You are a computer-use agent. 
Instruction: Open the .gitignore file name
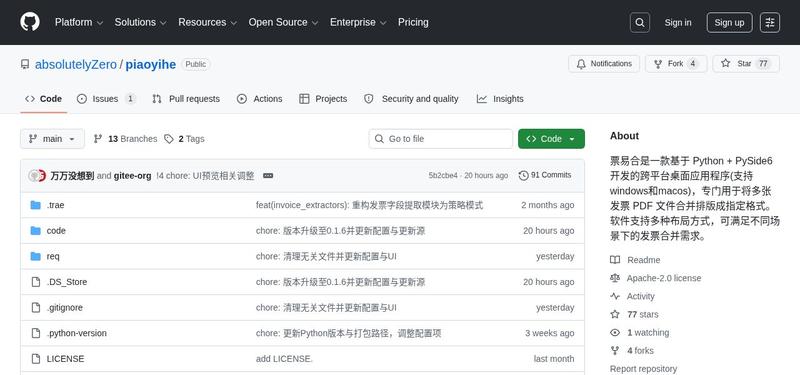65,308
